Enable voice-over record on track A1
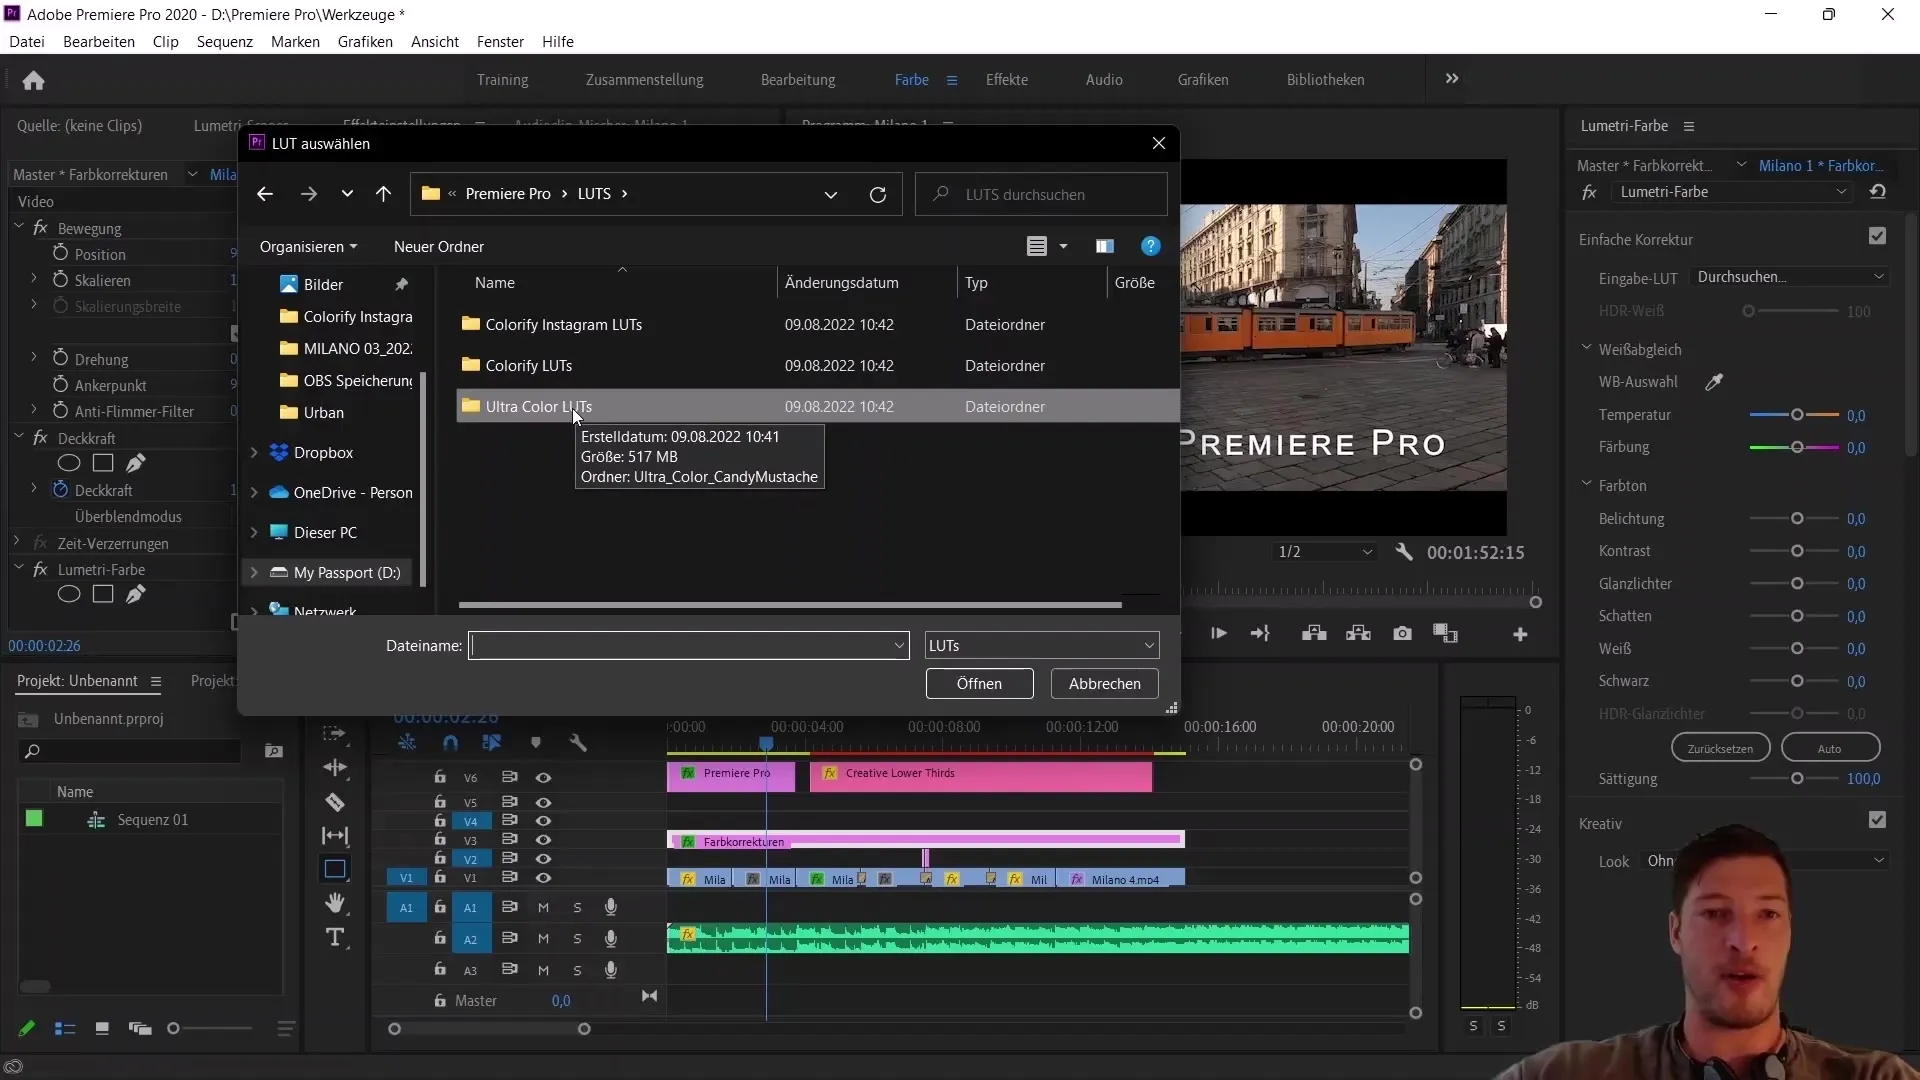The width and height of the screenshot is (1920, 1080). [610, 907]
